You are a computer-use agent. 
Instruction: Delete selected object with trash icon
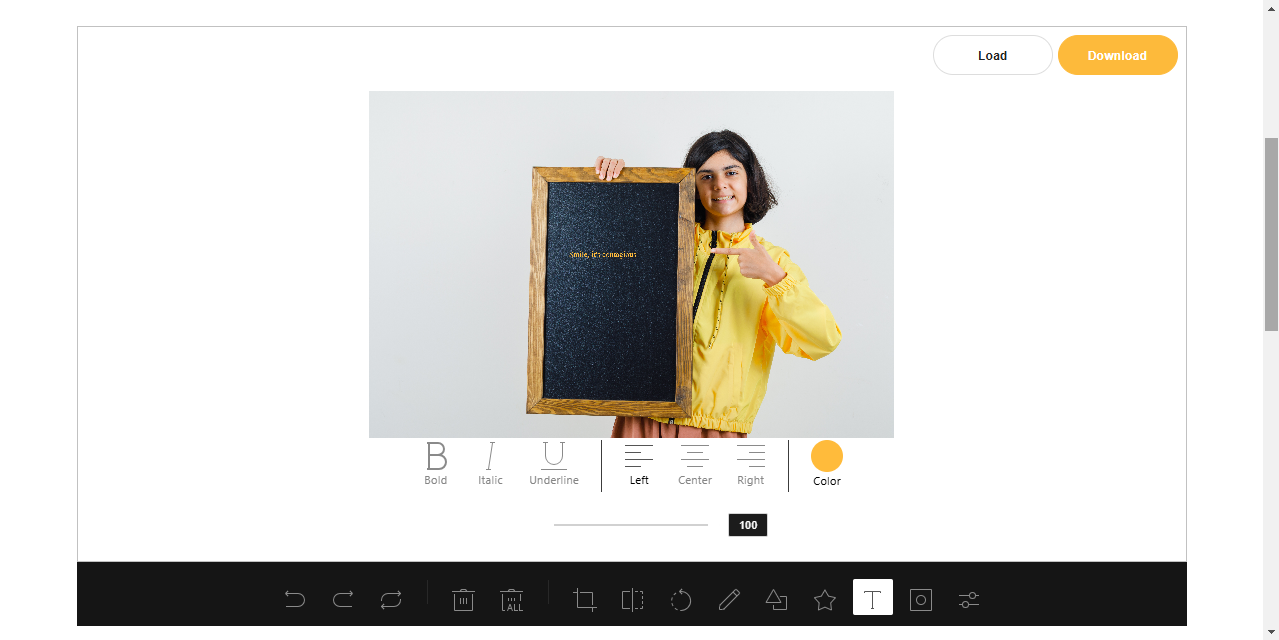coord(463,599)
